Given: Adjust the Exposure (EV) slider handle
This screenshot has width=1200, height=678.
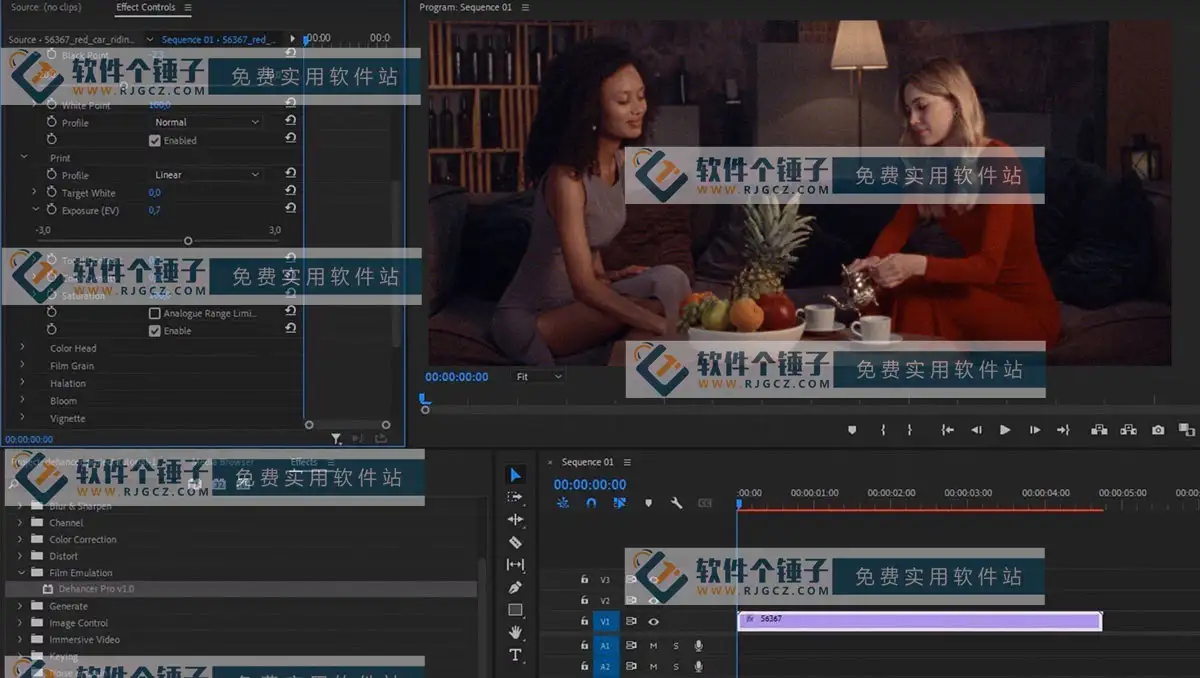Looking at the screenshot, I should pyautogui.click(x=188, y=241).
